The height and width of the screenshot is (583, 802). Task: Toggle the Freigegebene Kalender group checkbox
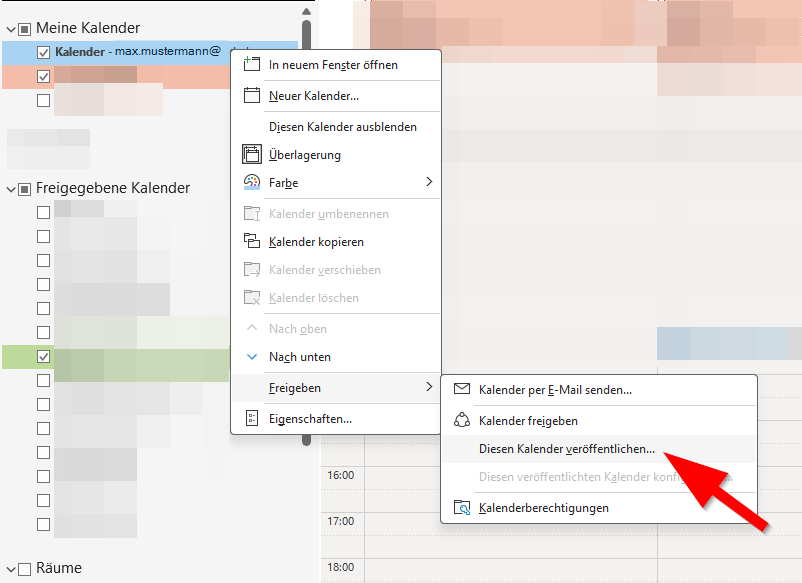click(x=24, y=188)
